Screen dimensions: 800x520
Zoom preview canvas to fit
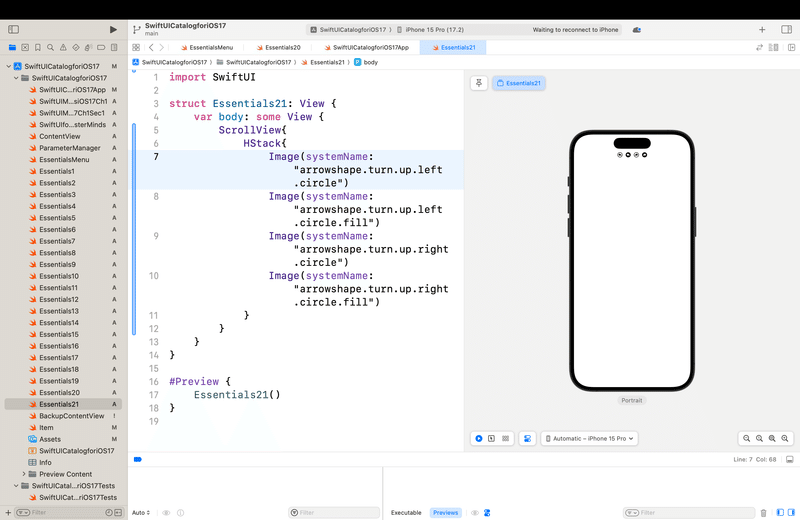772,438
